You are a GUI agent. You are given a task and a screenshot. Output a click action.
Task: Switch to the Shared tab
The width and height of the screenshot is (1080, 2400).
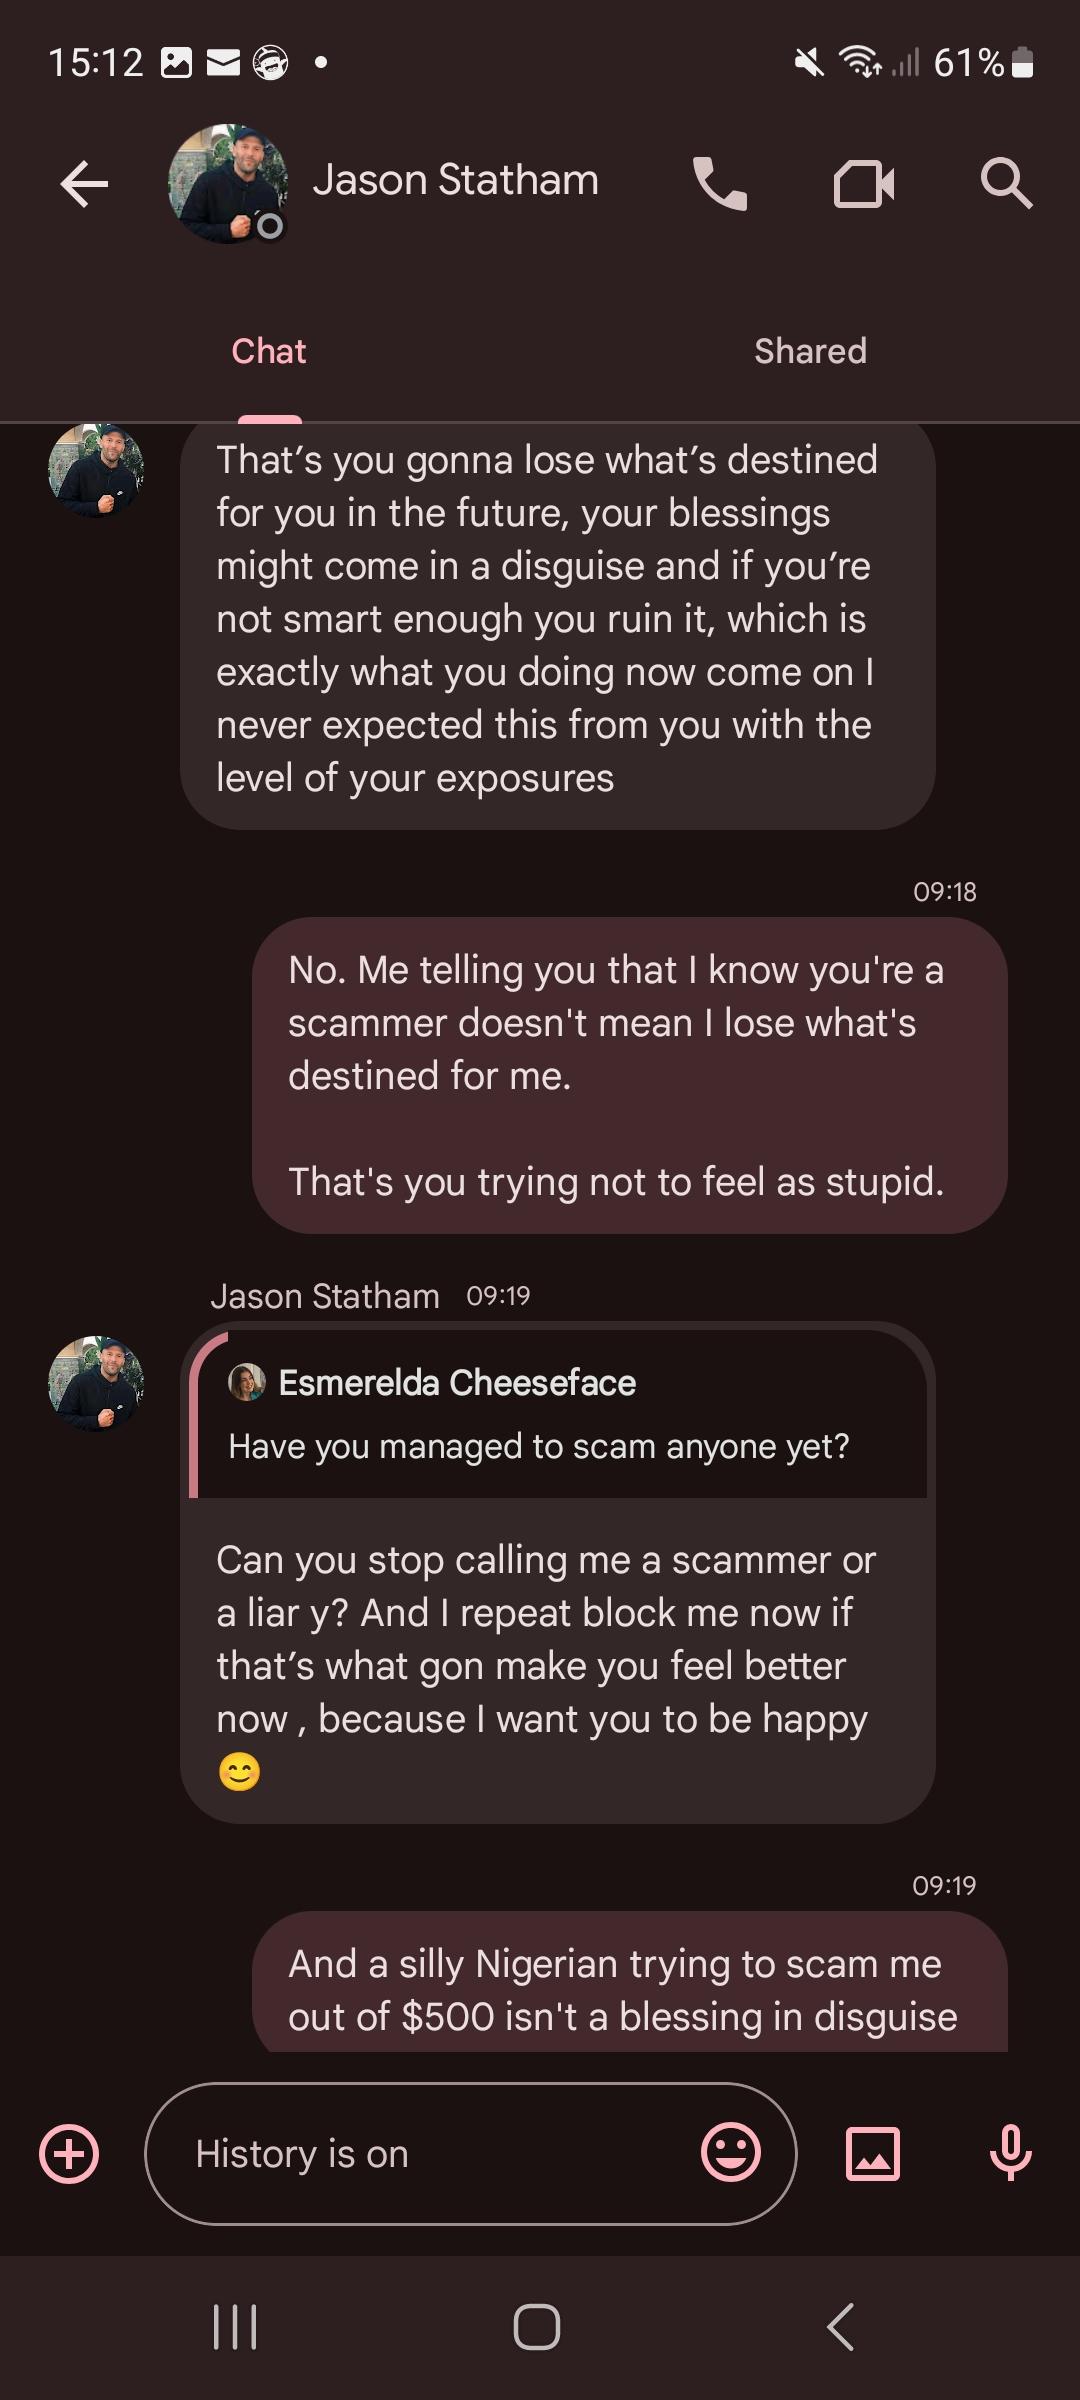(x=810, y=352)
